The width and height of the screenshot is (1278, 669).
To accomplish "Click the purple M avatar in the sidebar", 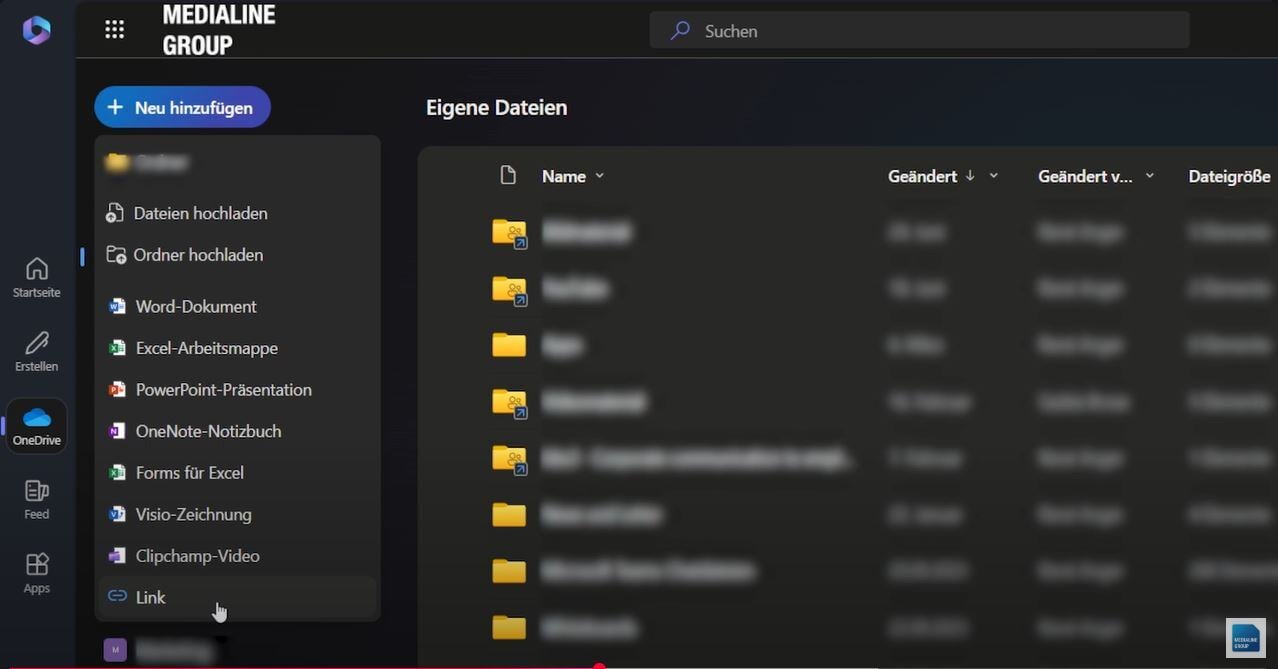I will pos(115,650).
